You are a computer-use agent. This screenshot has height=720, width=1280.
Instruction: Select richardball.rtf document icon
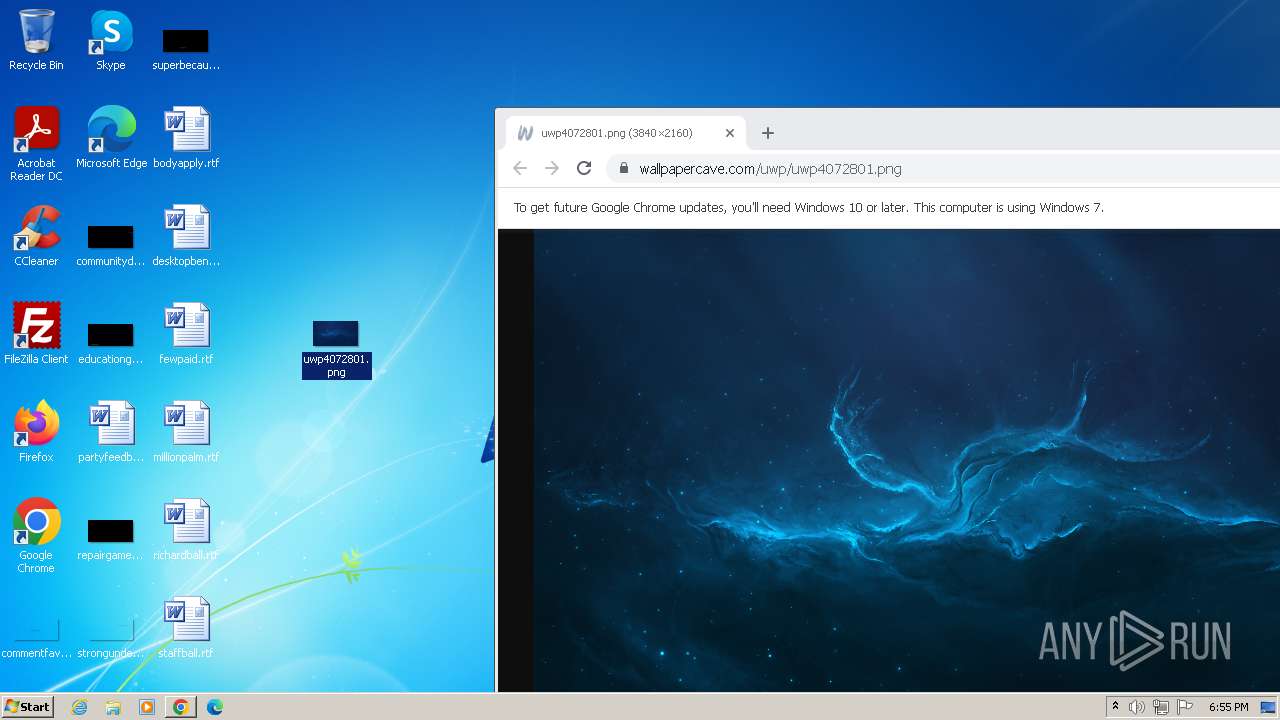pyautogui.click(x=186, y=530)
